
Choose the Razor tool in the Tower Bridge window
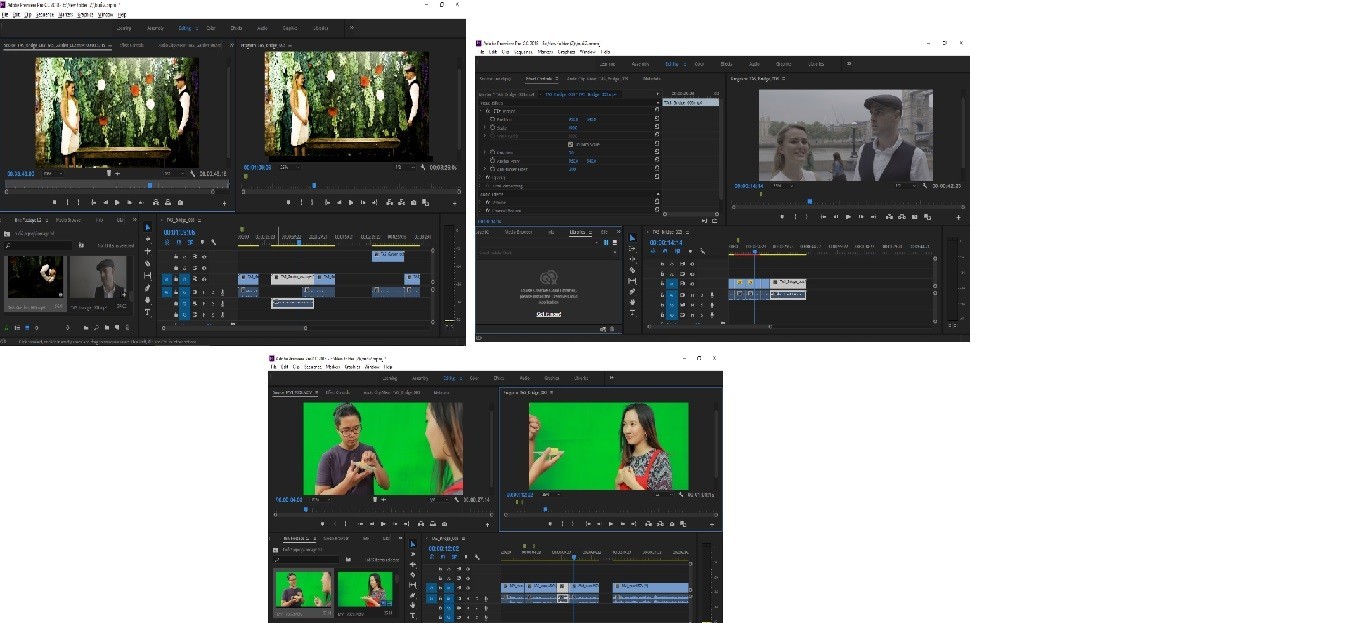point(632,271)
